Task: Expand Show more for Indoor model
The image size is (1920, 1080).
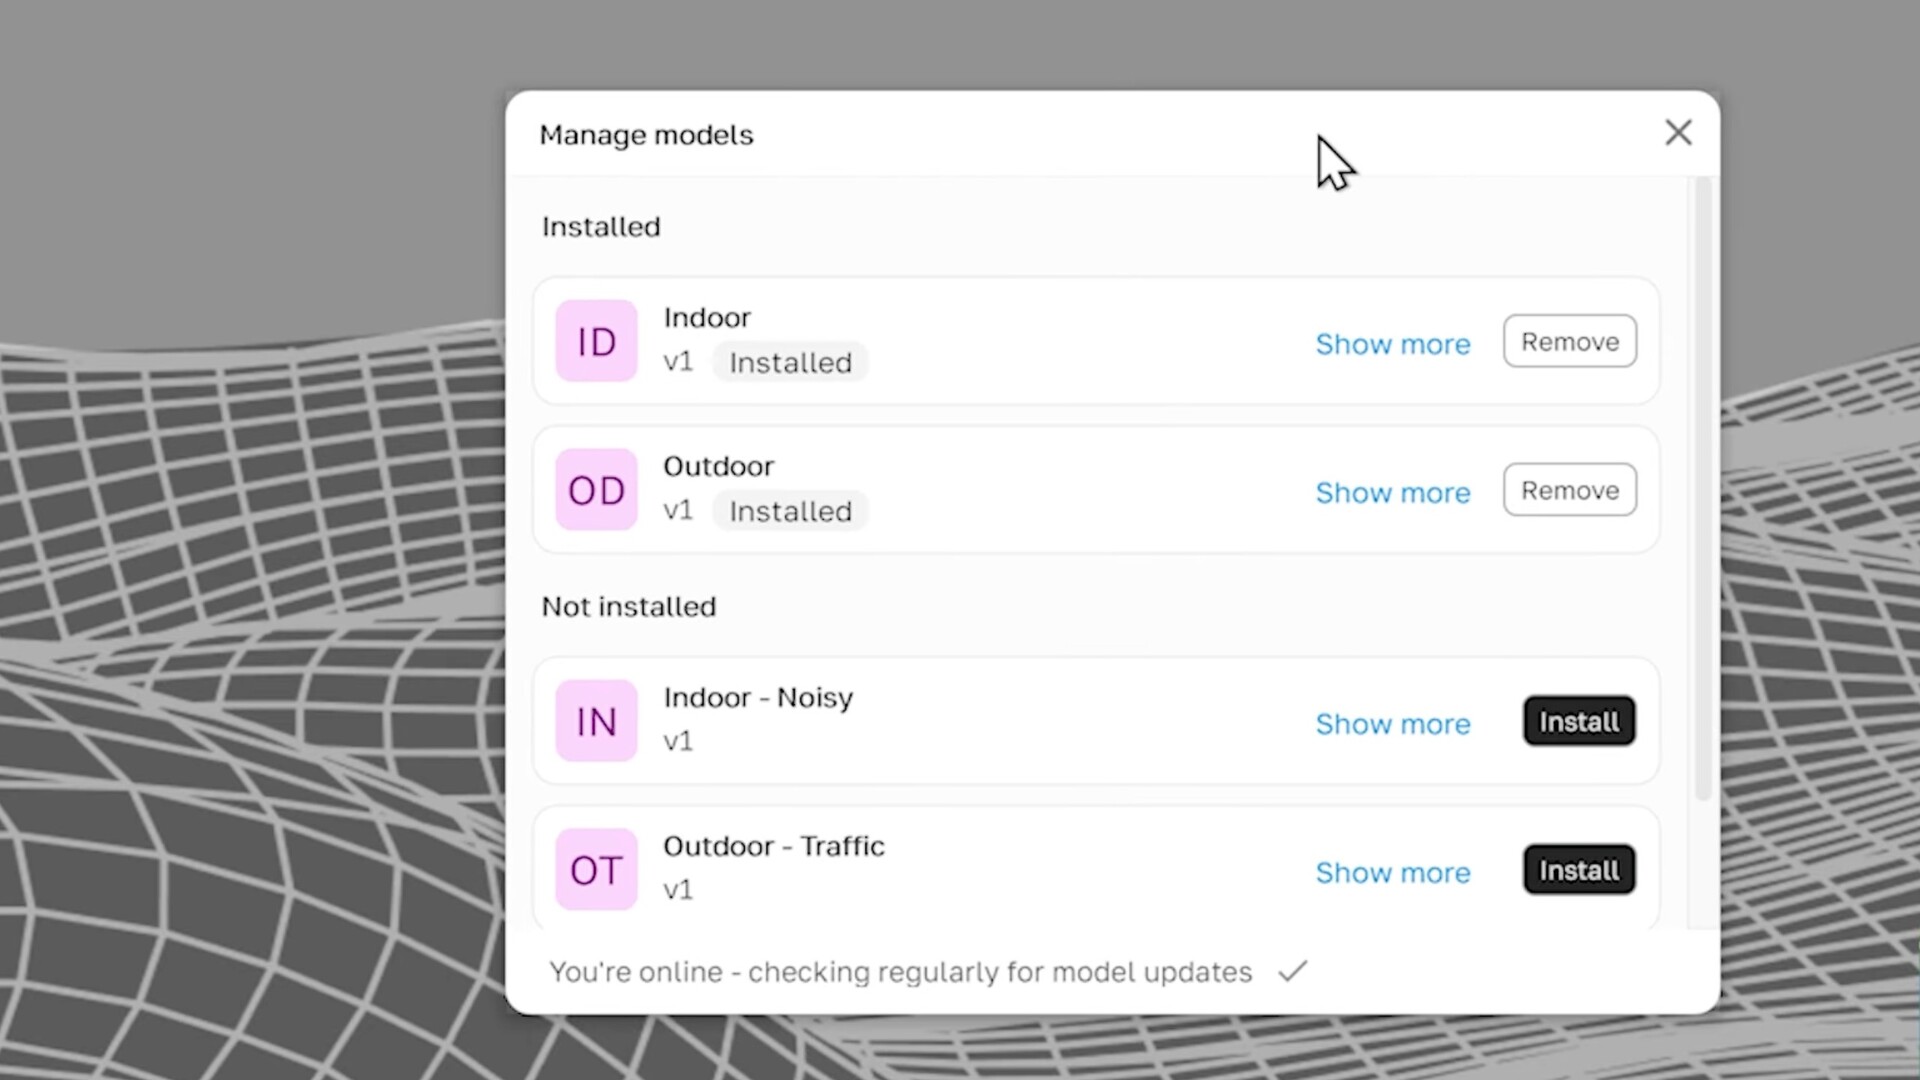Action: point(1392,344)
